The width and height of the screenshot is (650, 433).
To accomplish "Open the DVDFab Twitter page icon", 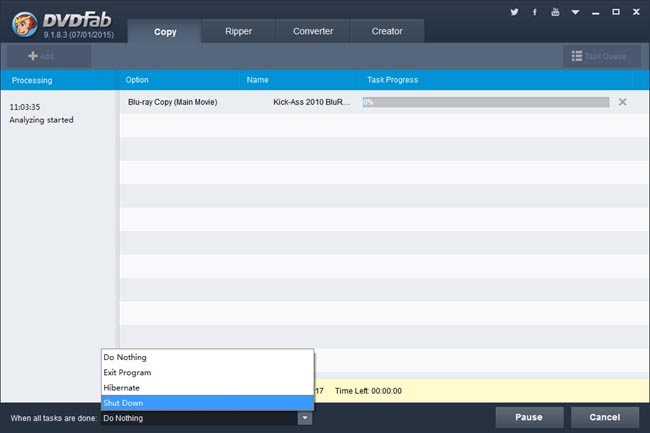I will [514, 13].
